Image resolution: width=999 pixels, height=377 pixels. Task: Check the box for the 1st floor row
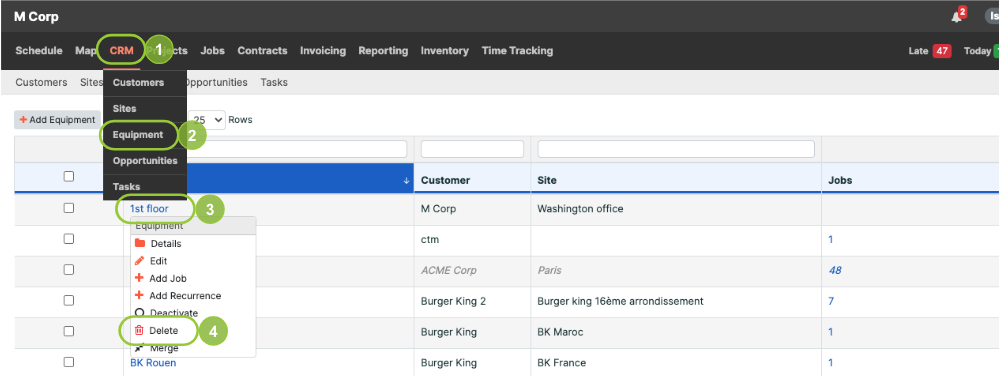69,208
